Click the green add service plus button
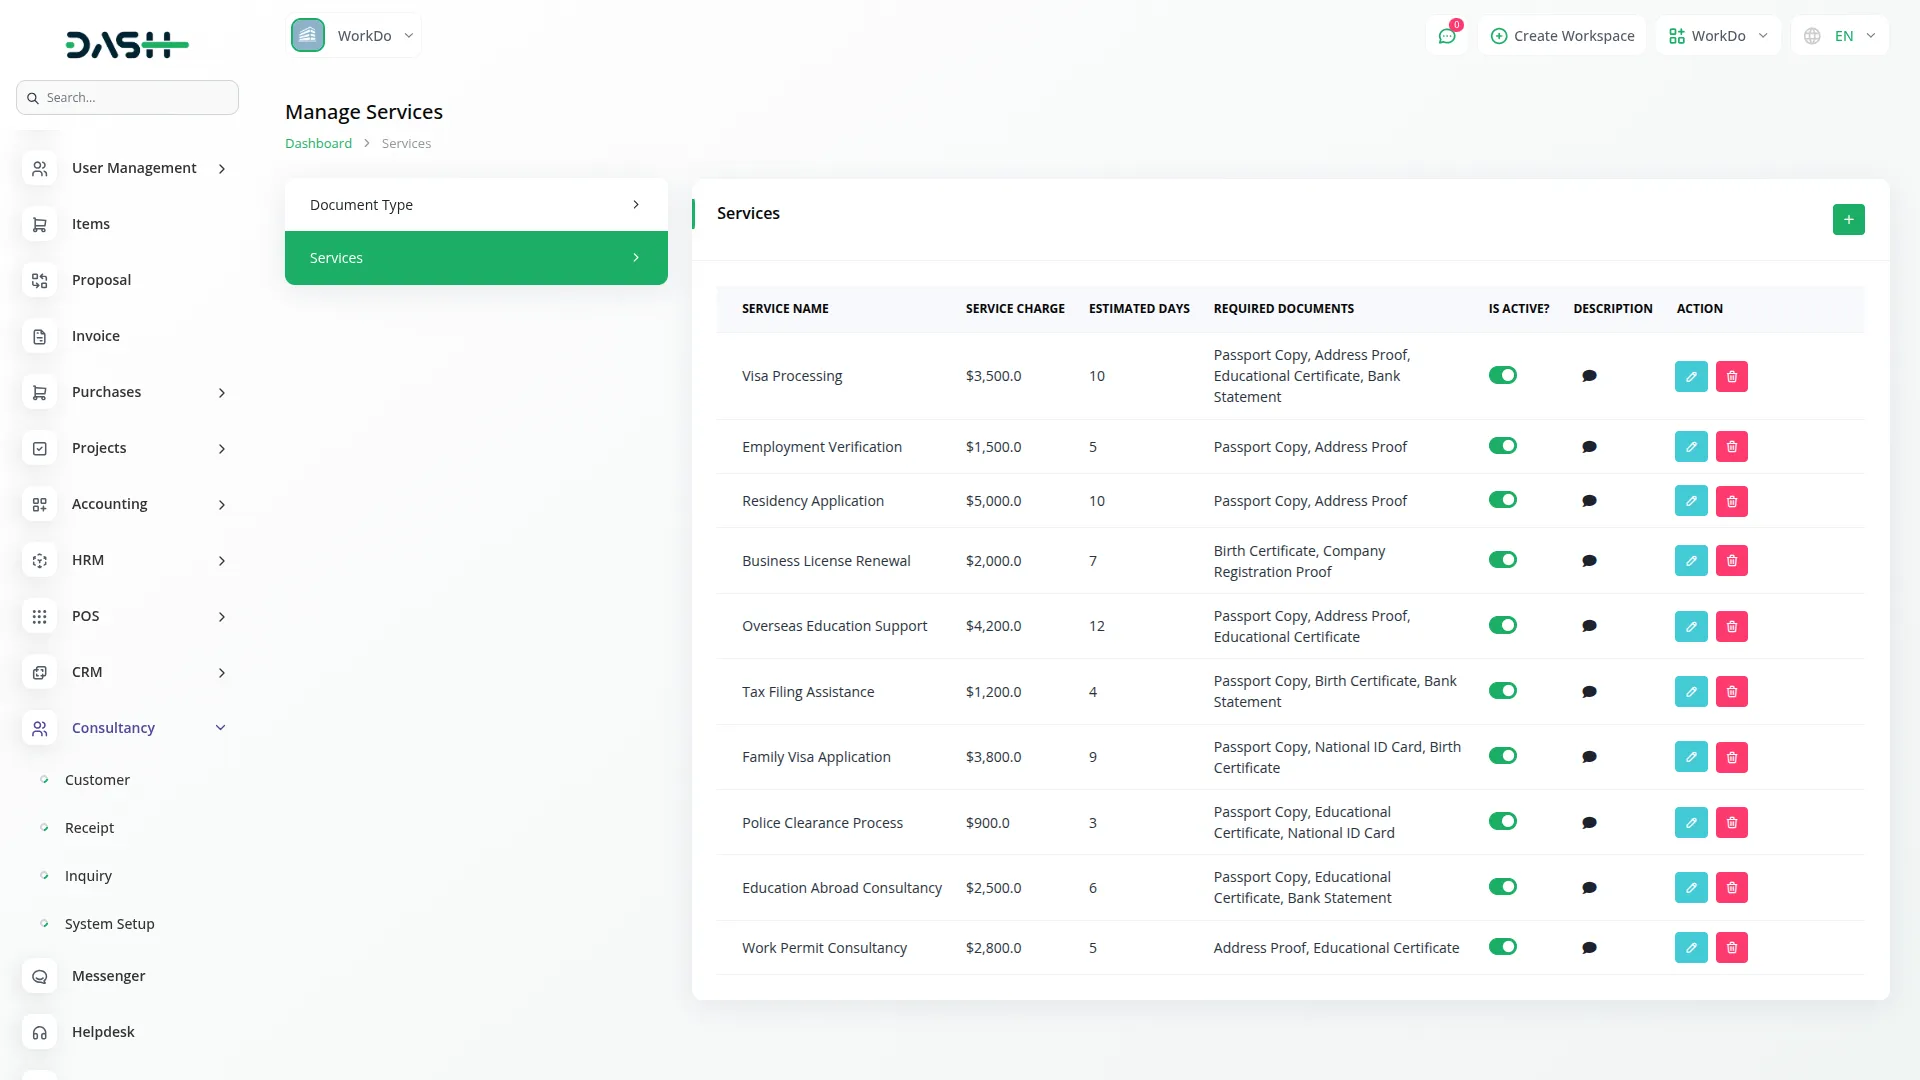The height and width of the screenshot is (1080, 1920). (x=1848, y=220)
